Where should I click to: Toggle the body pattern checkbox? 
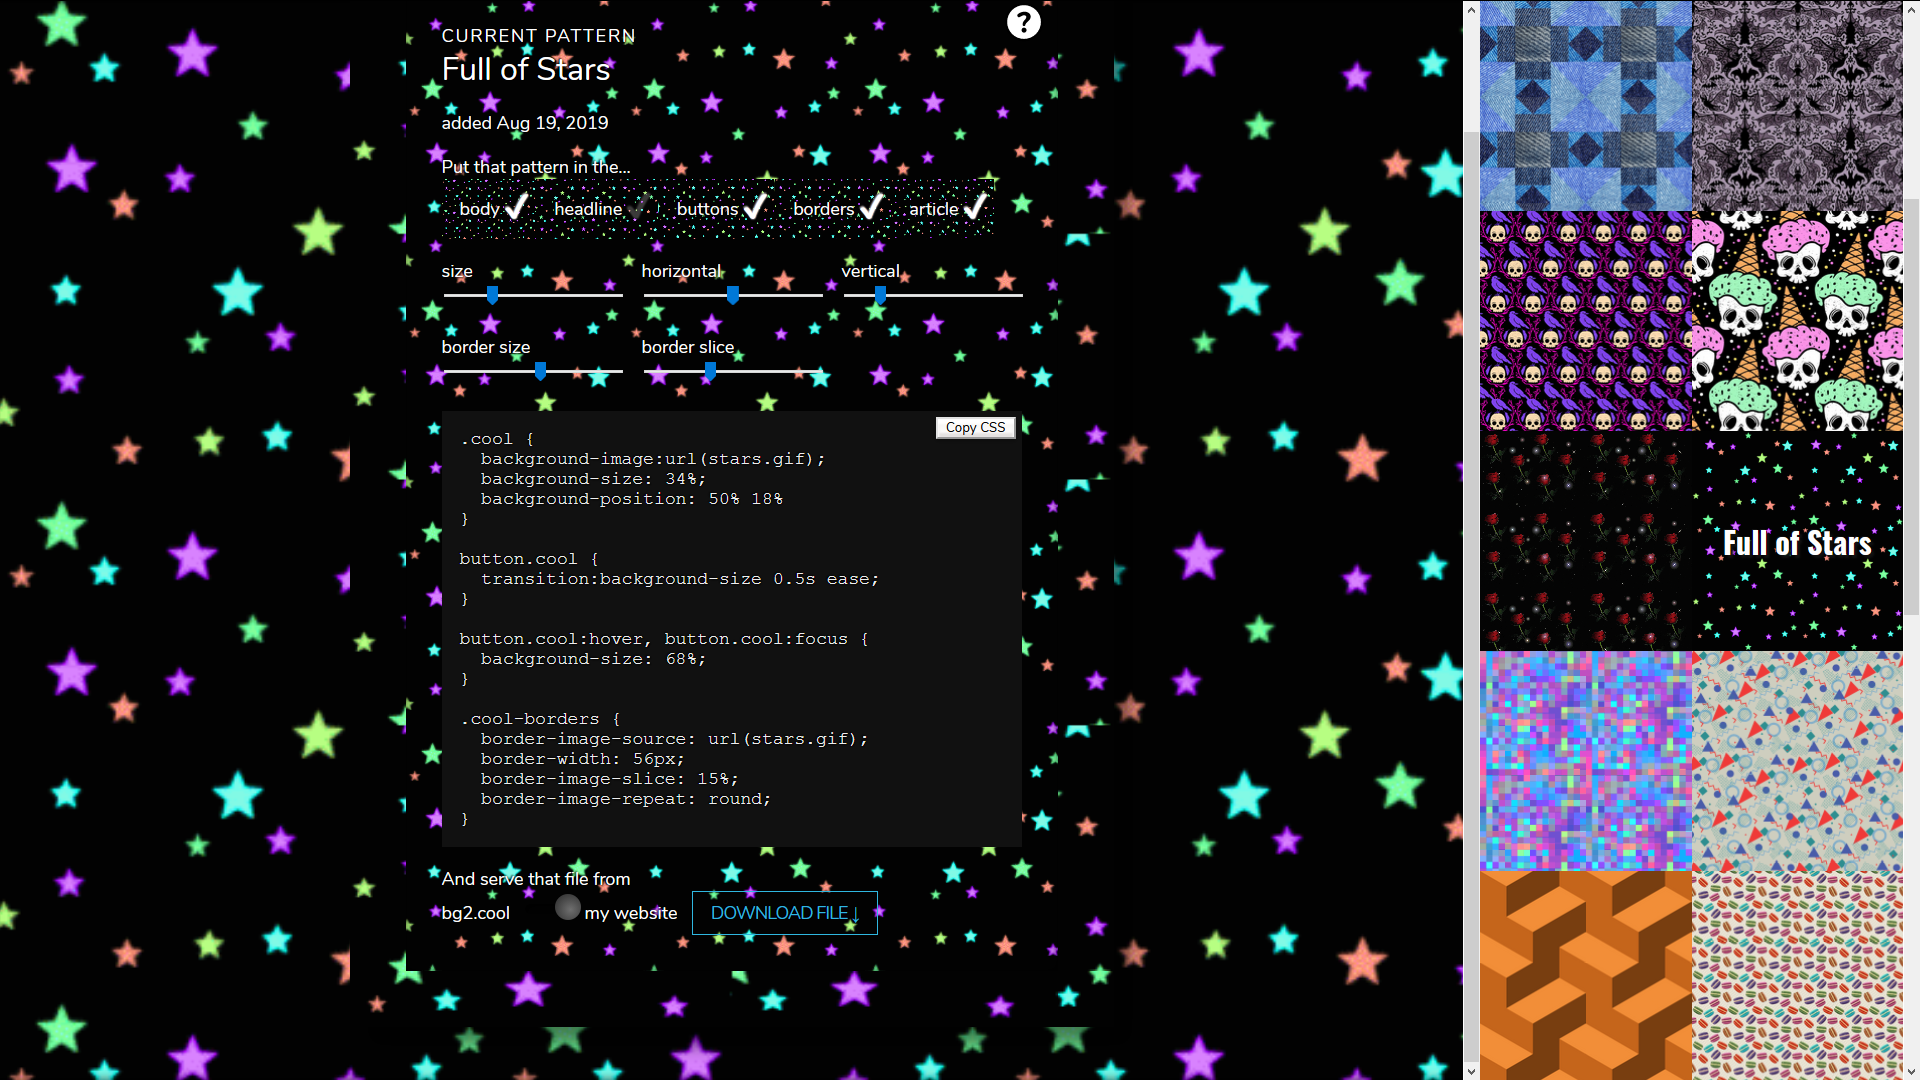pyautogui.click(x=515, y=208)
